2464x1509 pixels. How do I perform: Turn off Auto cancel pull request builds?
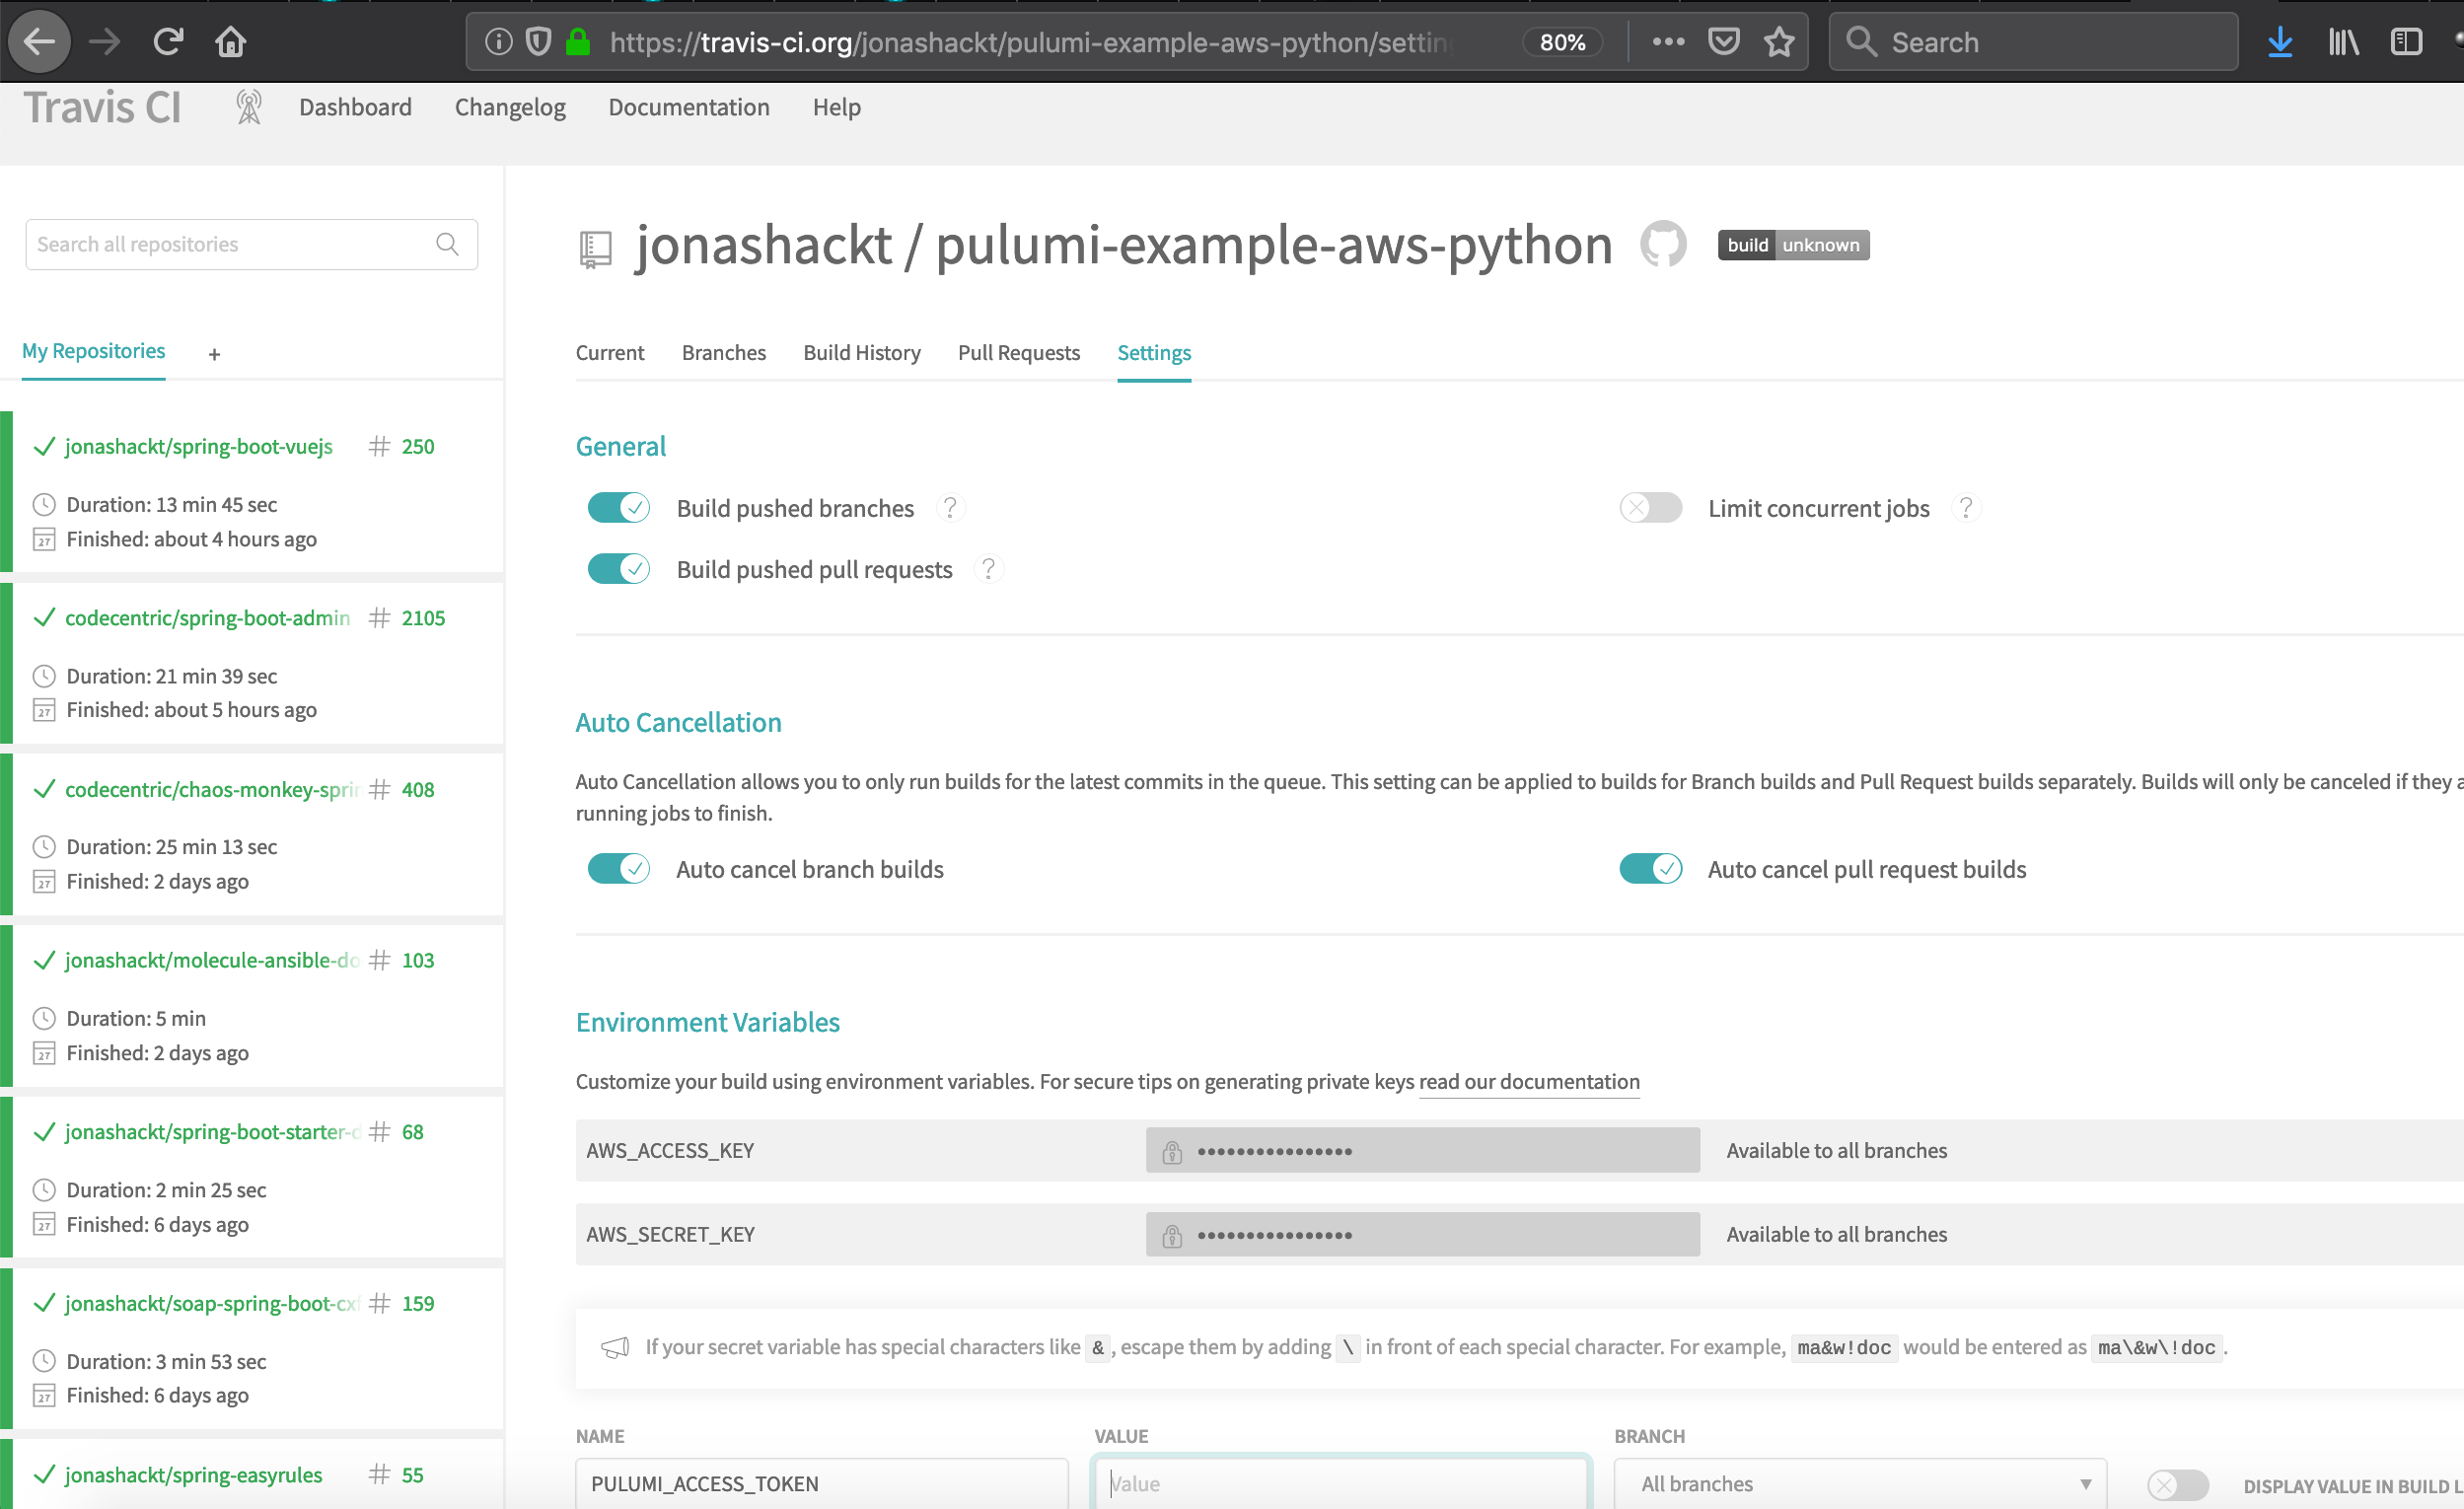pyautogui.click(x=1650, y=869)
